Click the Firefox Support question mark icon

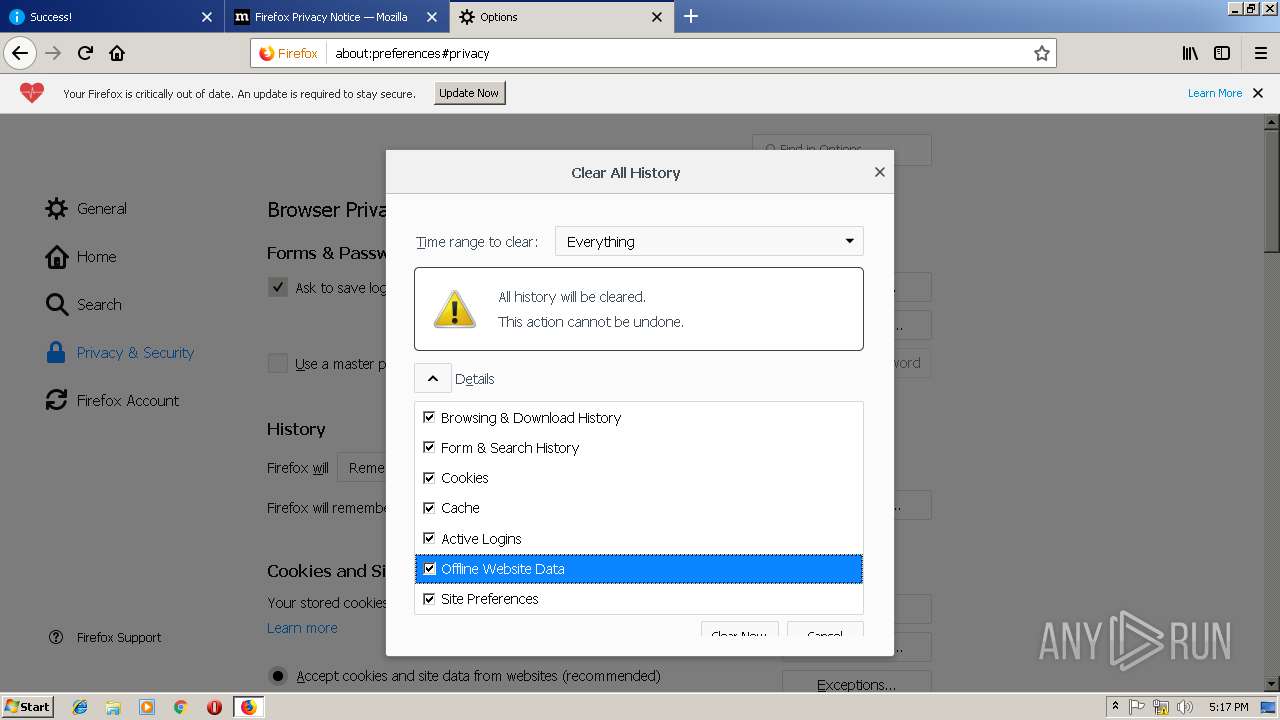[56, 637]
